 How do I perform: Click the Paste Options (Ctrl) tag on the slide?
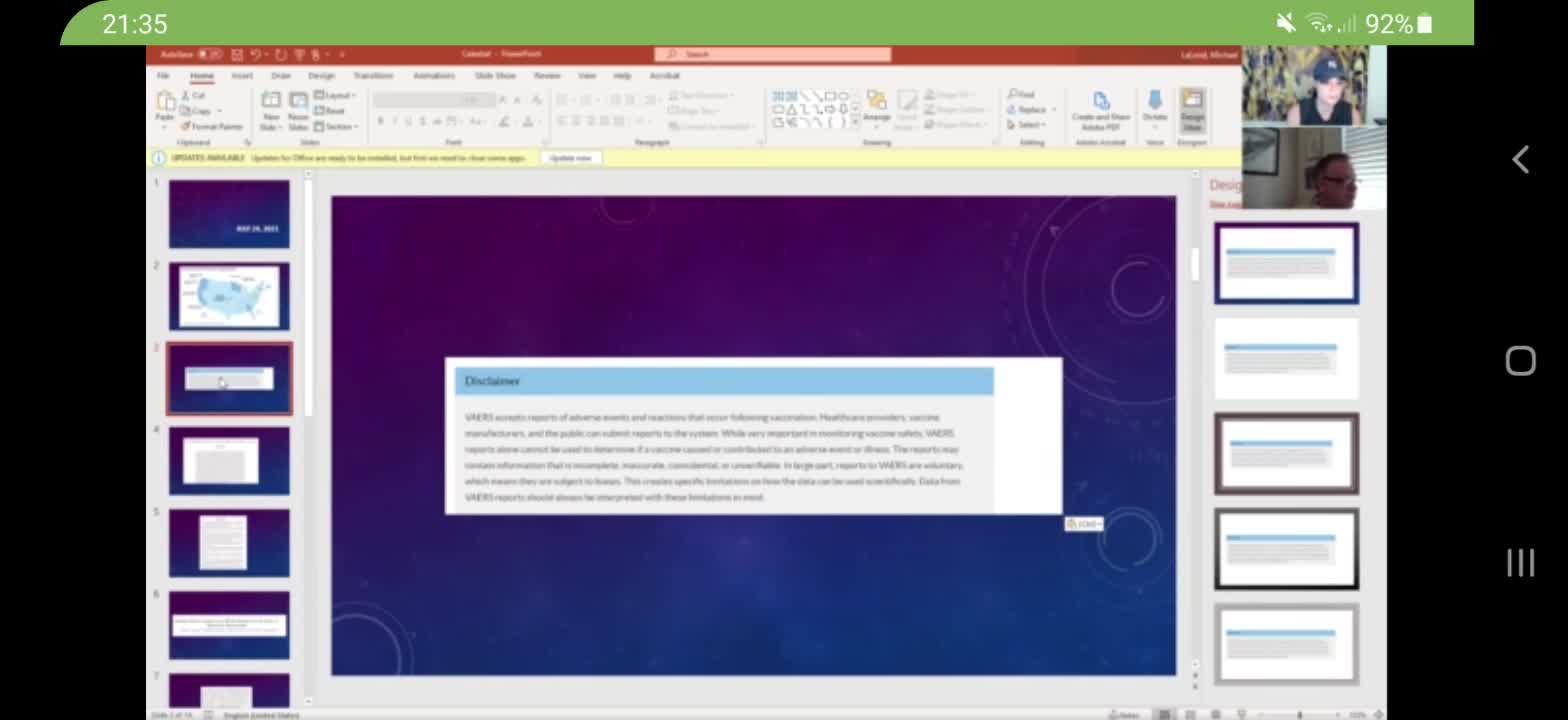click(1083, 524)
